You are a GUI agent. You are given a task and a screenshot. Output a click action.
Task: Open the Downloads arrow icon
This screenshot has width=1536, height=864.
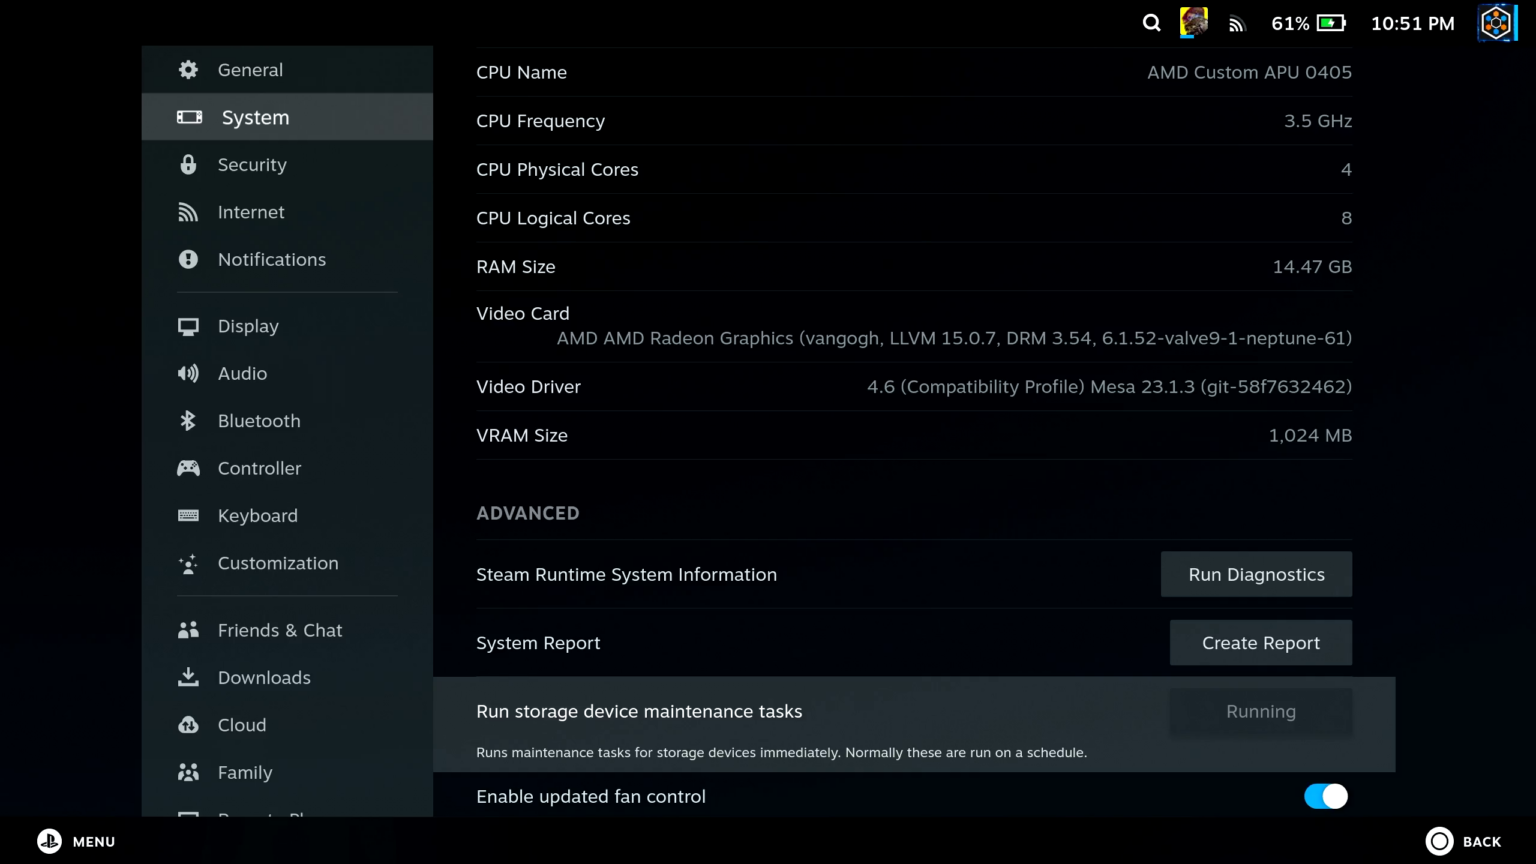(x=188, y=678)
